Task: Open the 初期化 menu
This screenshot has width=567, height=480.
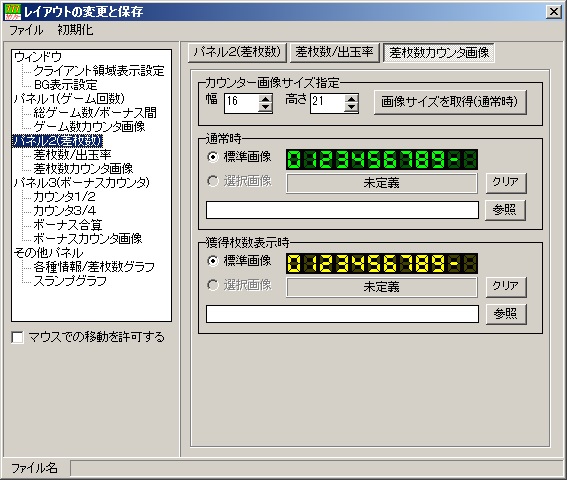Action: tap(75, 30)
